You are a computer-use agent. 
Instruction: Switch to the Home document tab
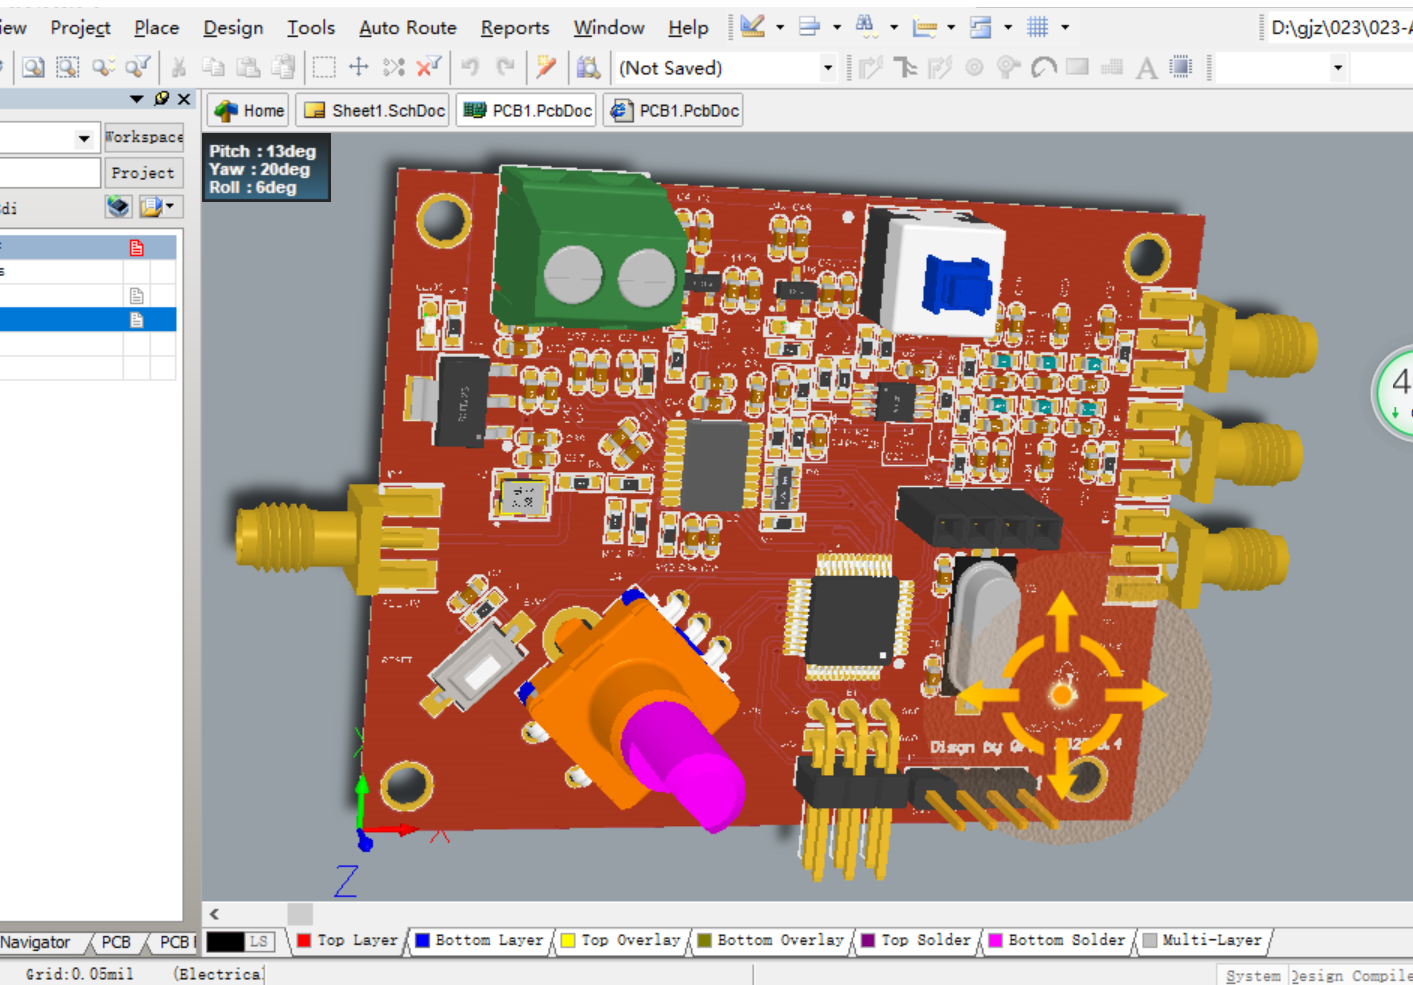(249, 110)
